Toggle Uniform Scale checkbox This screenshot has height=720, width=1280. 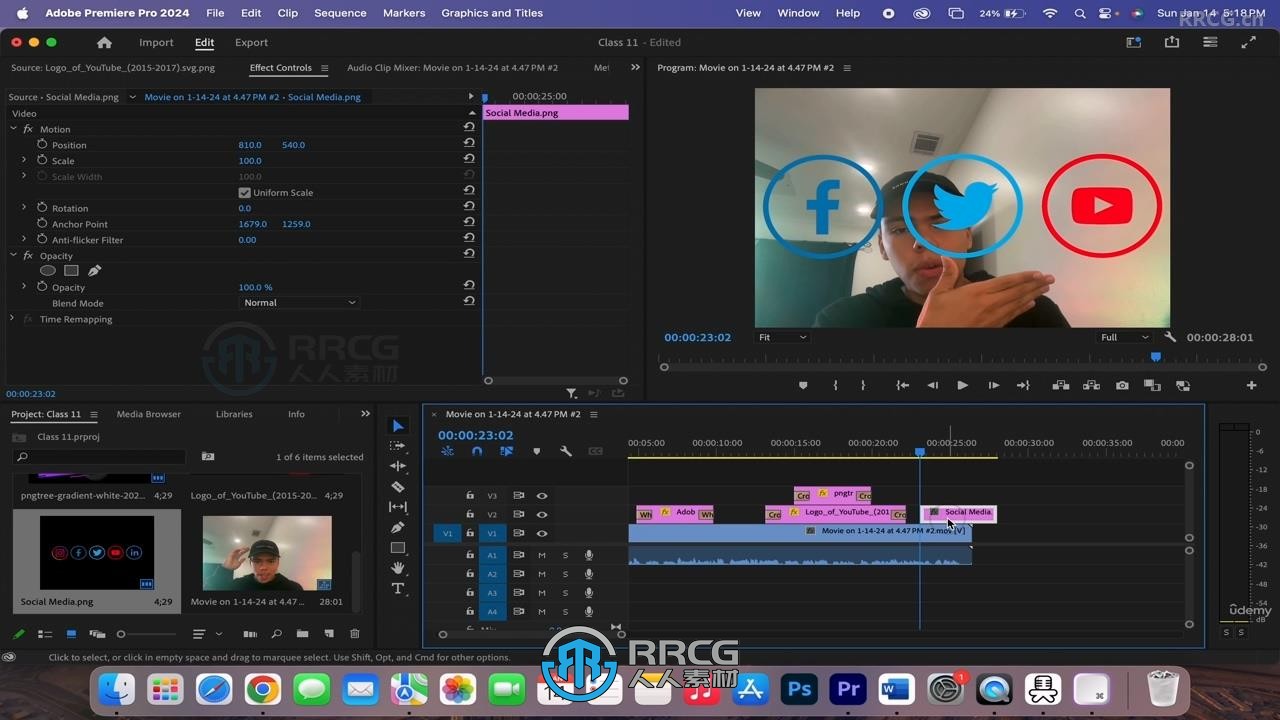point(244,193)
